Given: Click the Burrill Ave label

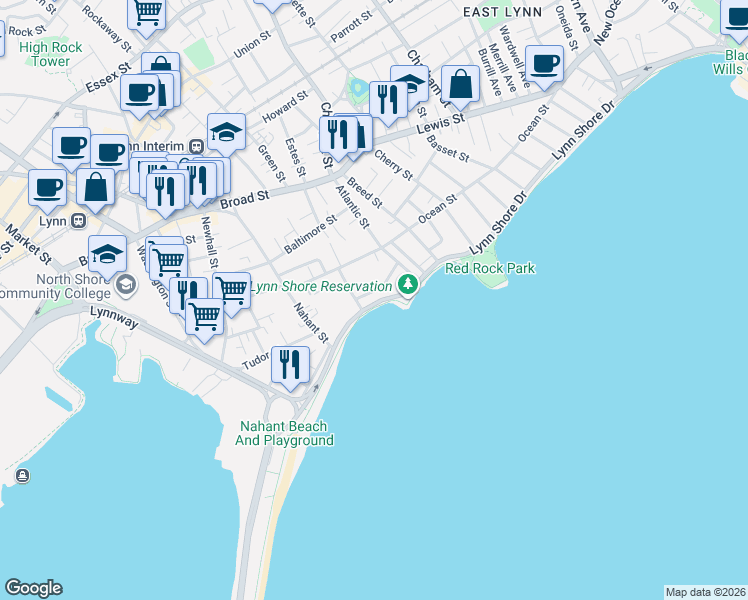Looking at the screenshot, I should [x=490, y=72].
